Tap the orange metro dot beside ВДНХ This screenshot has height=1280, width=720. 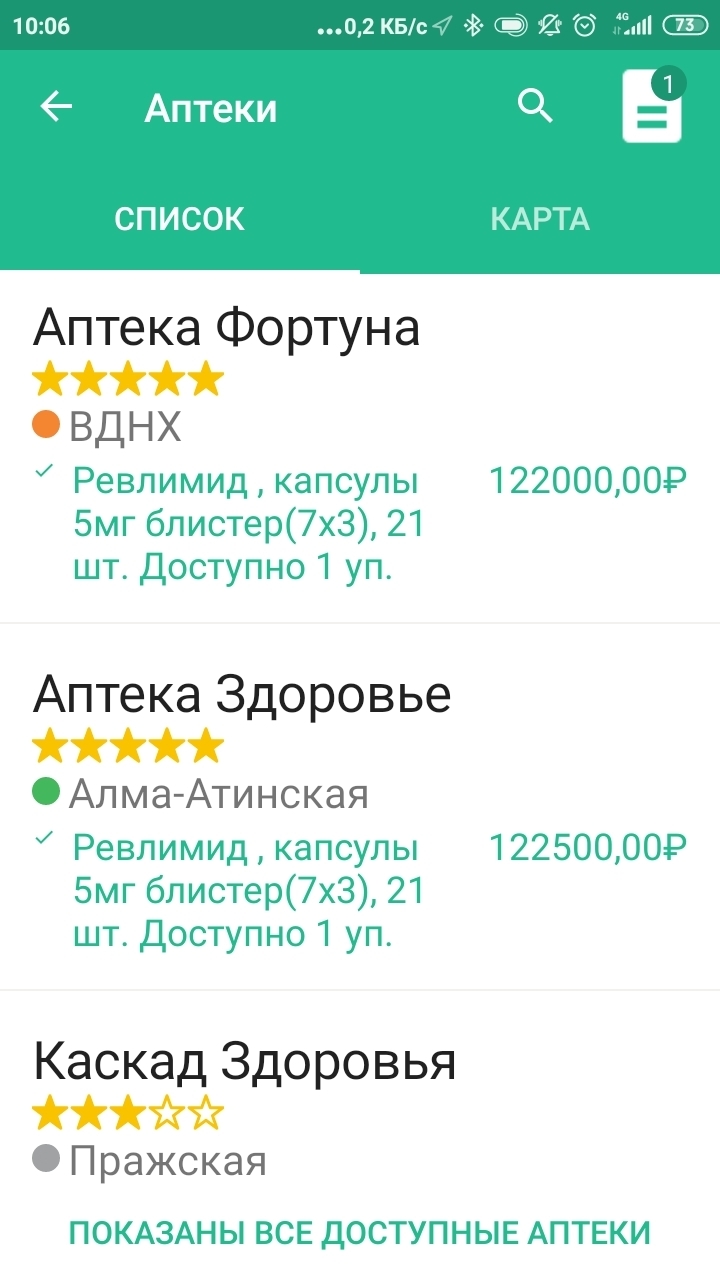tap(46, 425)
